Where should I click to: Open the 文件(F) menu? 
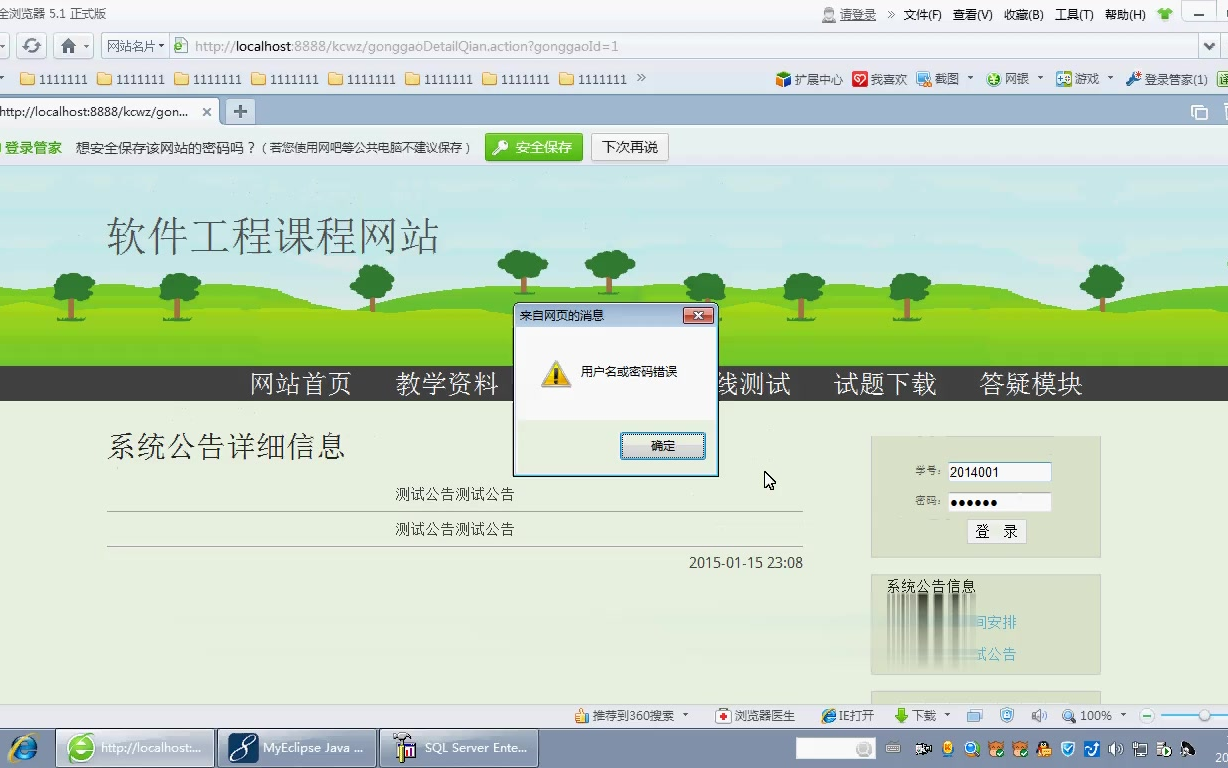922,14
